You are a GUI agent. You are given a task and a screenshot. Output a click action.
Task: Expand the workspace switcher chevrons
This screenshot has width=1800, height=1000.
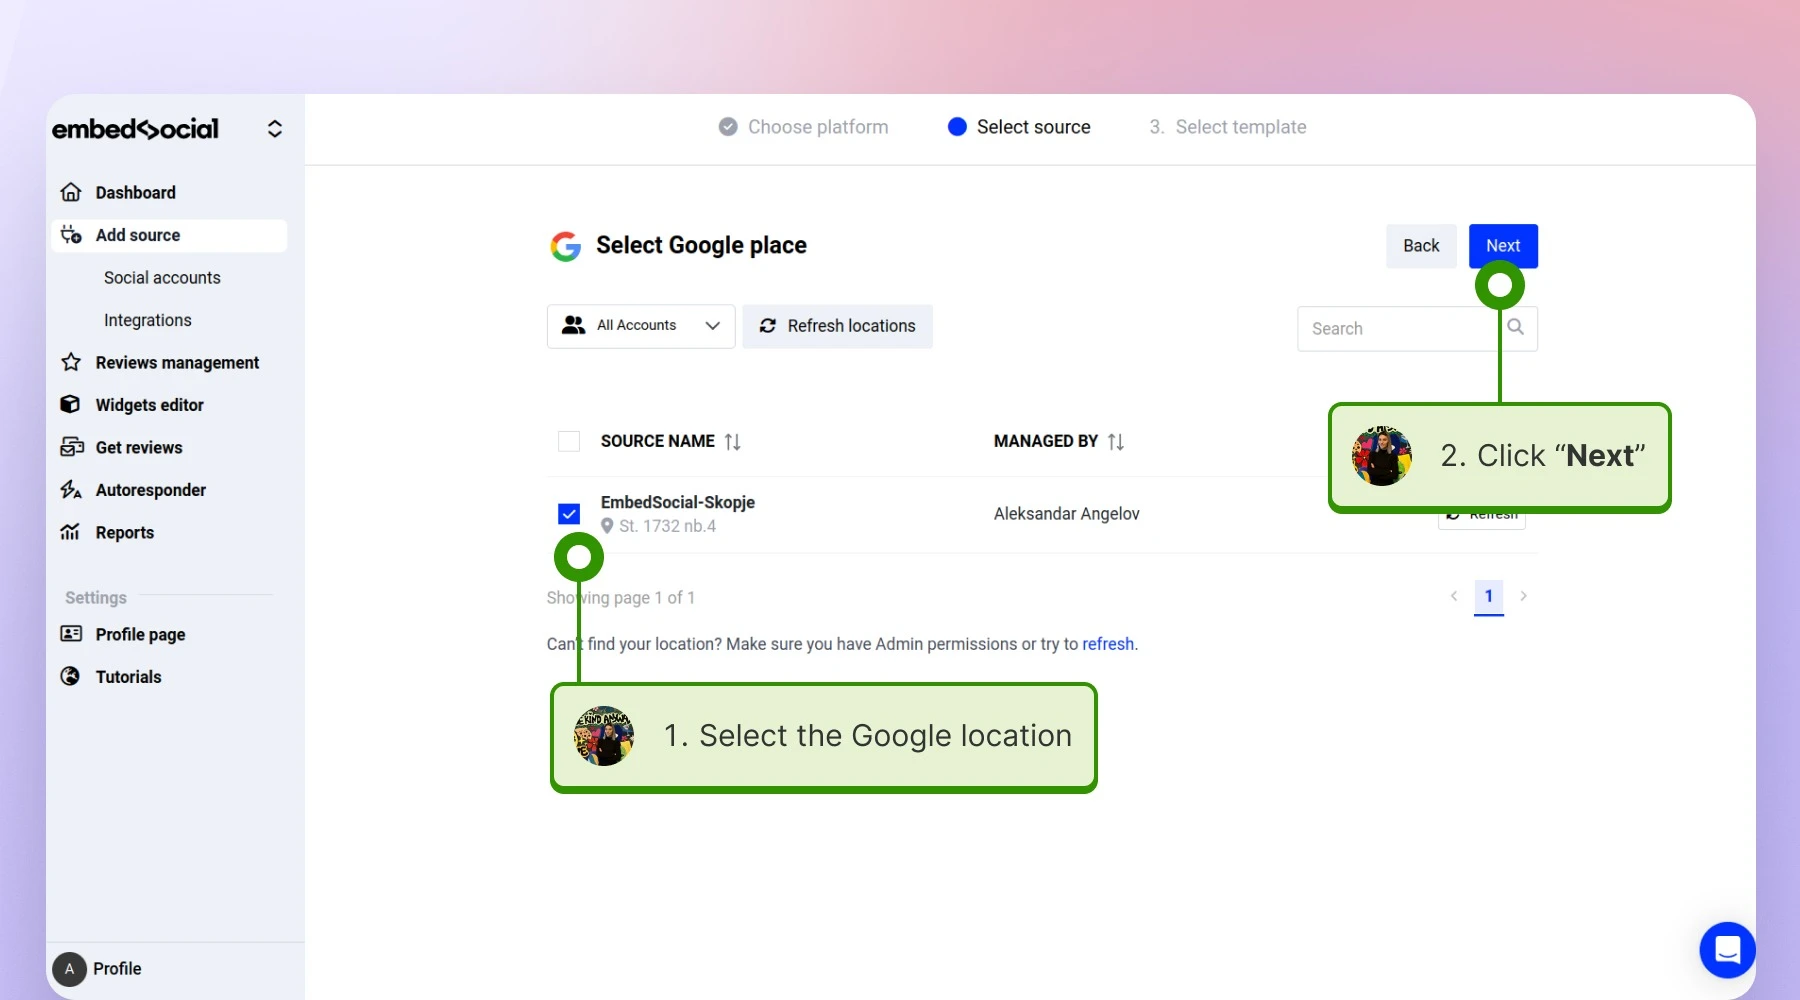click(x=275, y=129)
